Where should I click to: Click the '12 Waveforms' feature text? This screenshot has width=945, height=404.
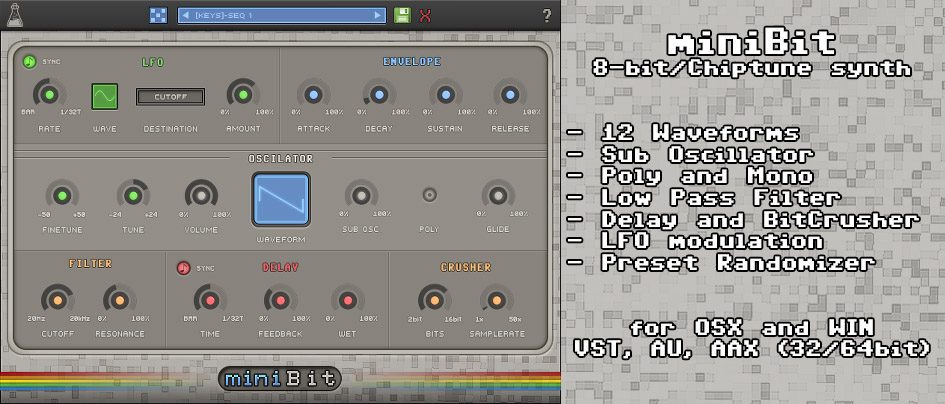700,133
